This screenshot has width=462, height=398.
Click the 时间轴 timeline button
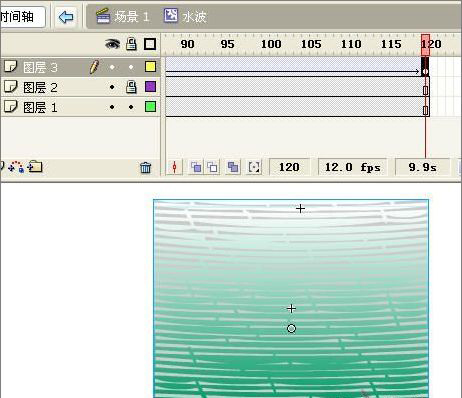20,17
